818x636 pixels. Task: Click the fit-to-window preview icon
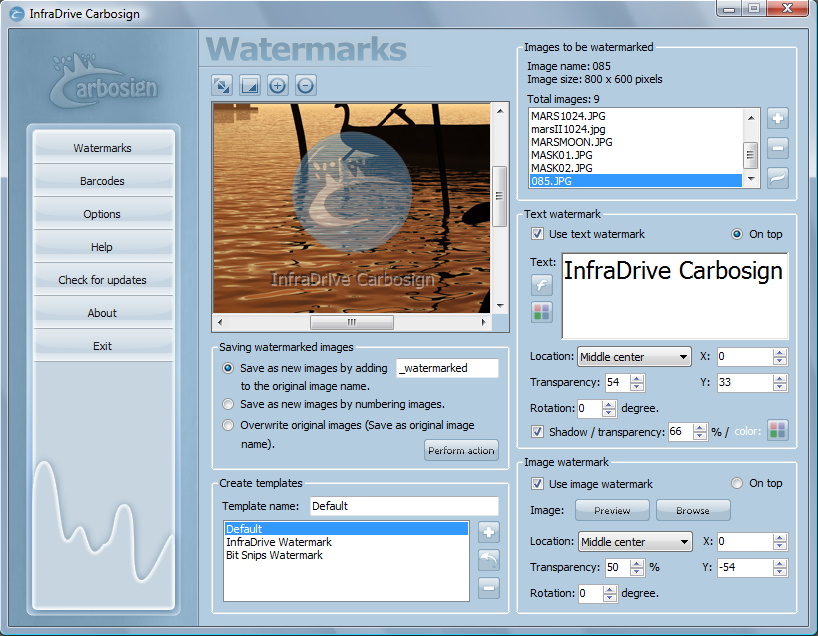[222, 85]
